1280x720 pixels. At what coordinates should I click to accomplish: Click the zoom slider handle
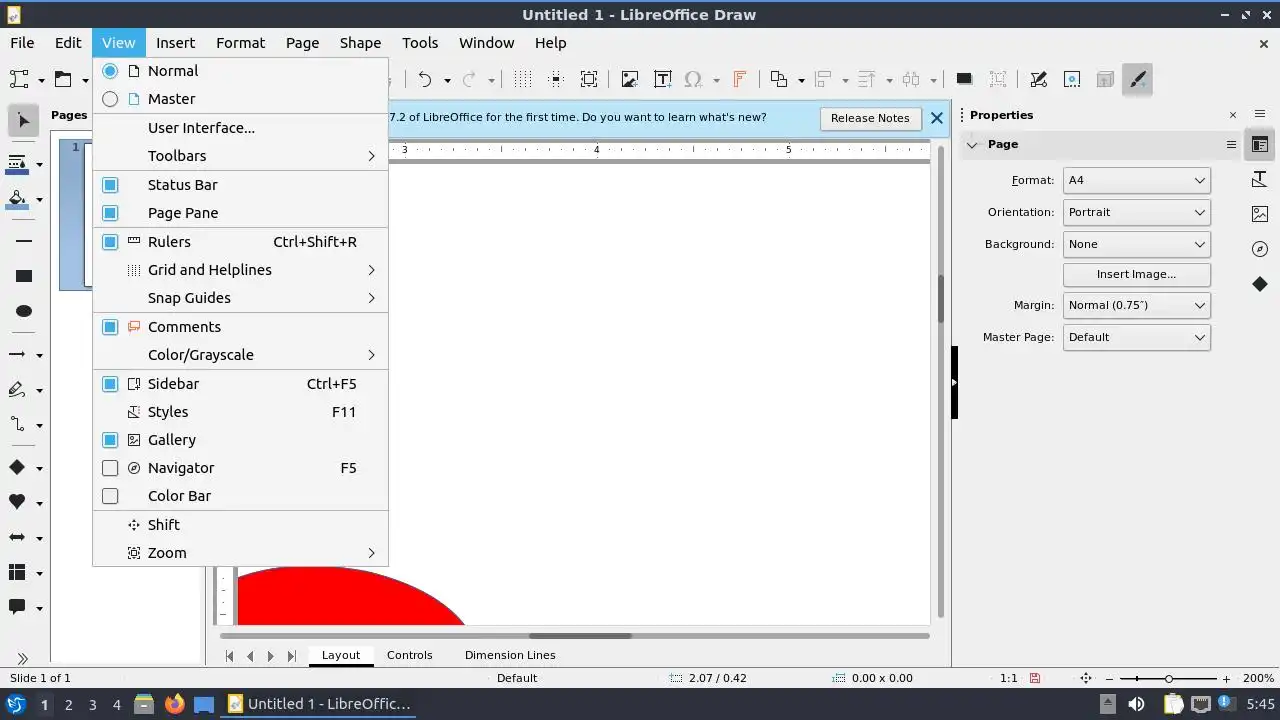coord(1168,678)
